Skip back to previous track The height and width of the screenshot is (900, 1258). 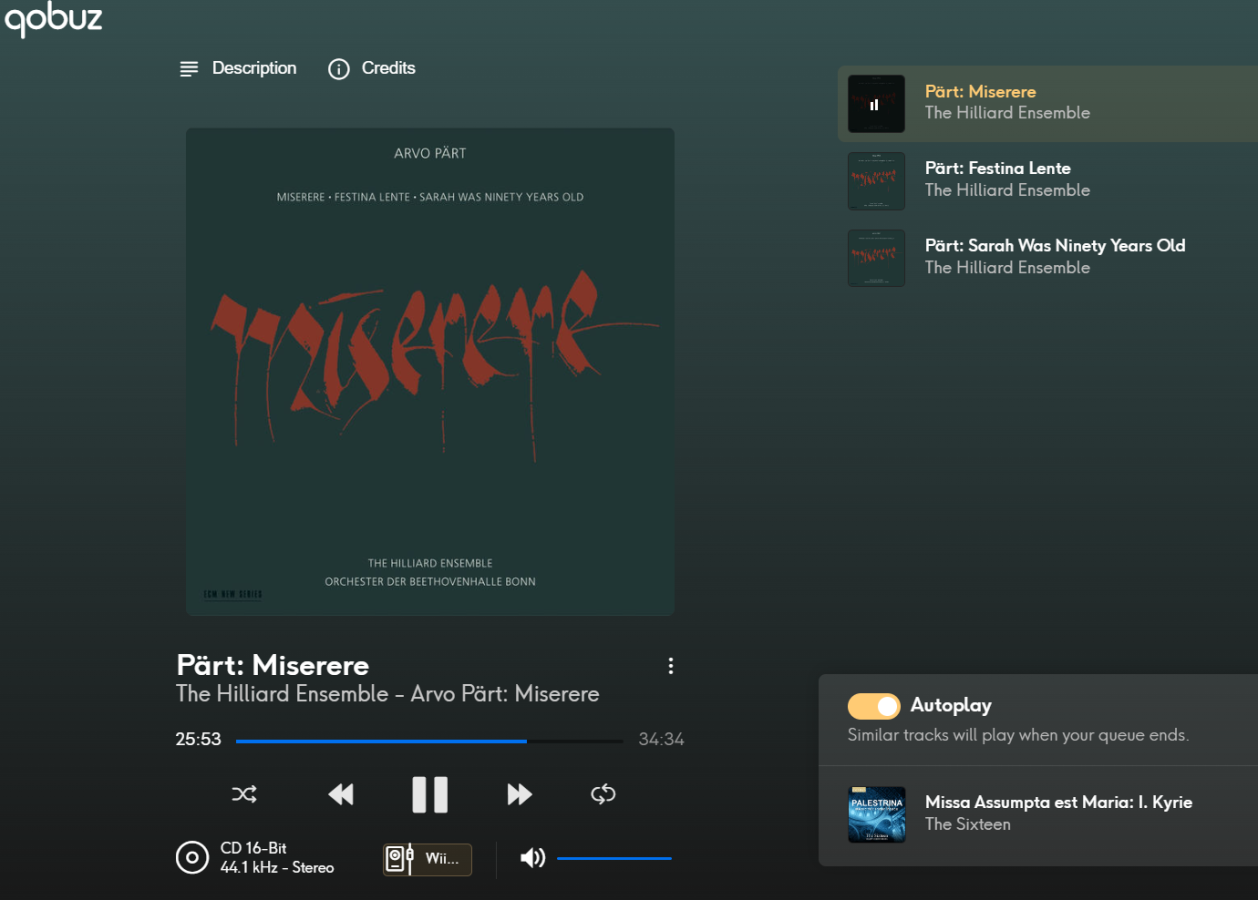tap(341, 794)
